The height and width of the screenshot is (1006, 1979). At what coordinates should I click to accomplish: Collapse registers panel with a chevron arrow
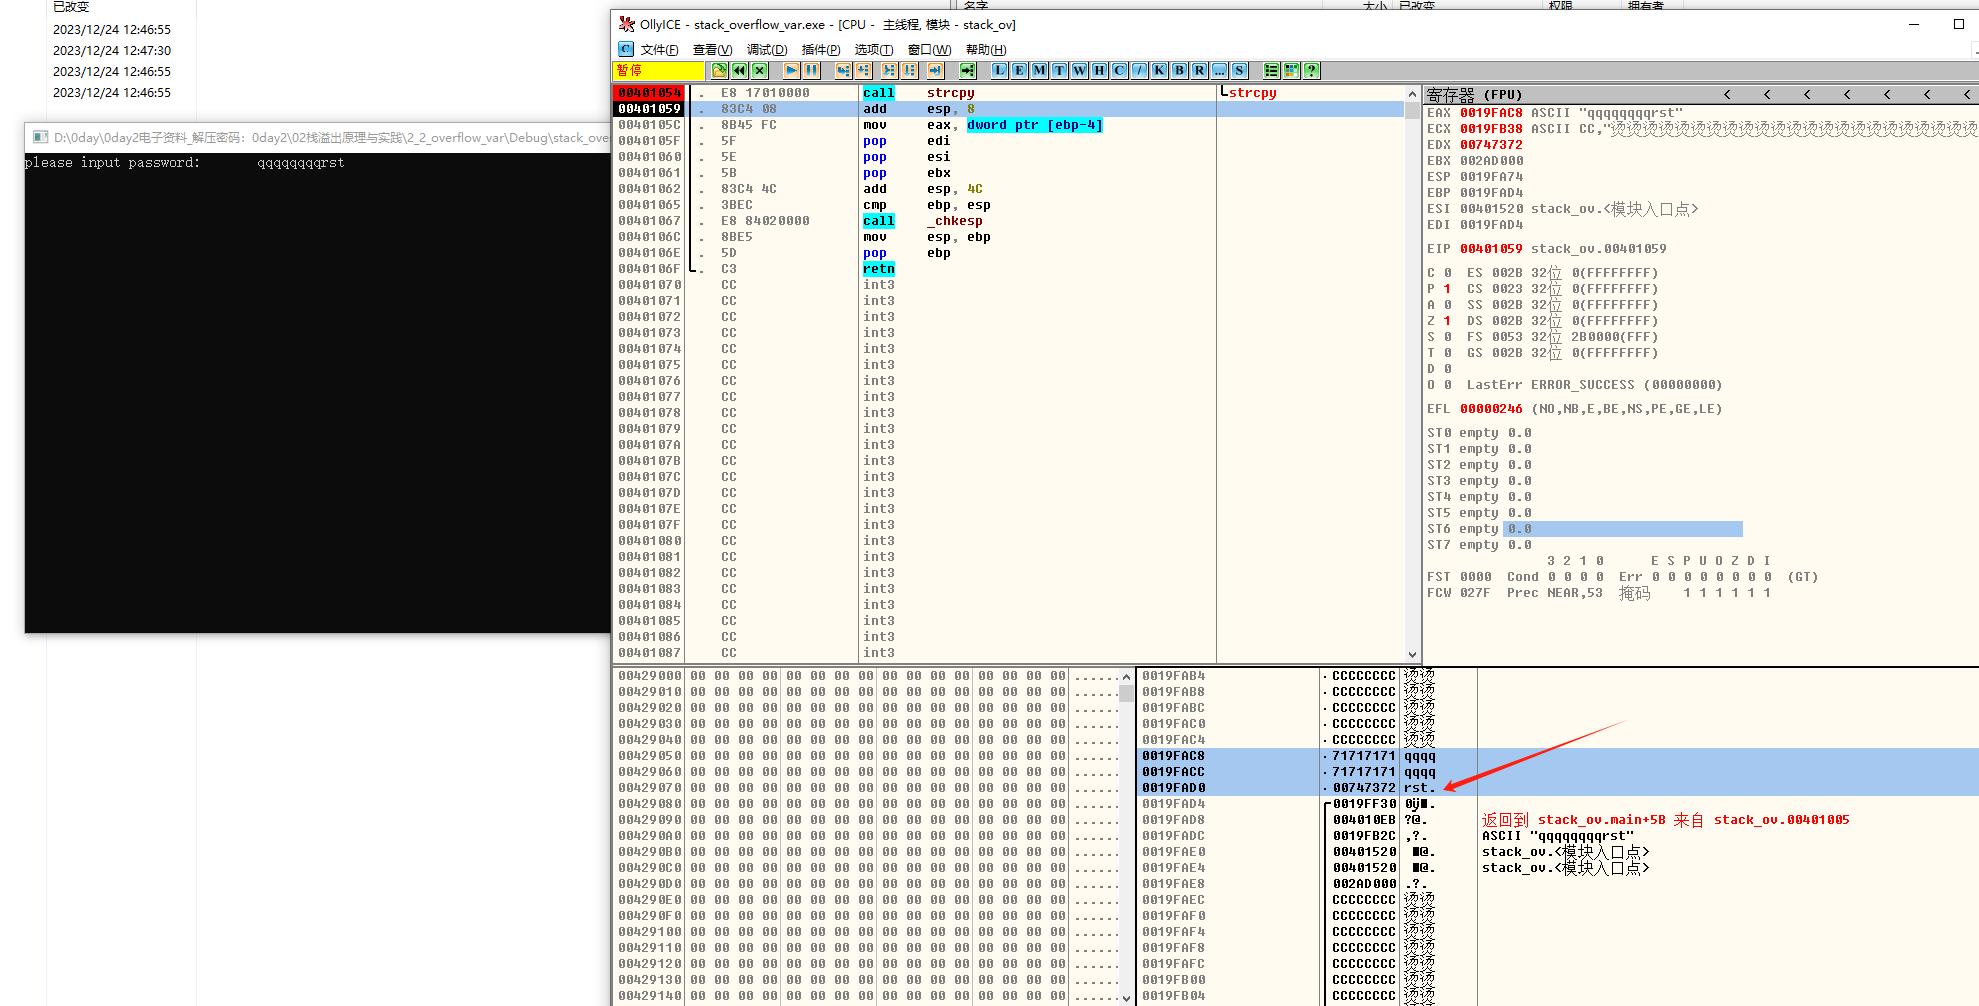(1726, 93)
